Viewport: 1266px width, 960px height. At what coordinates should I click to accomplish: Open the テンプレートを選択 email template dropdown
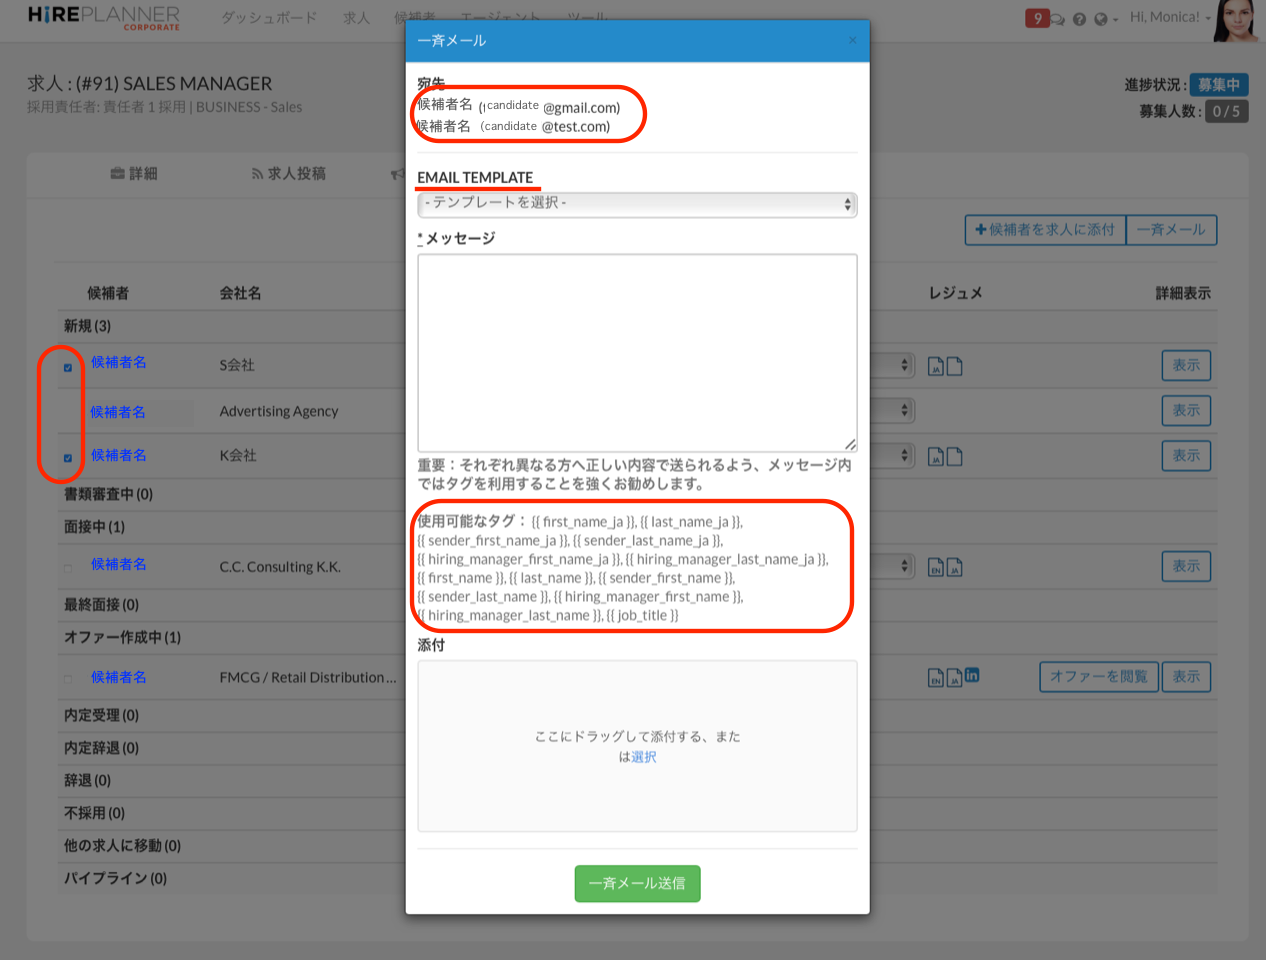[637, 204]
